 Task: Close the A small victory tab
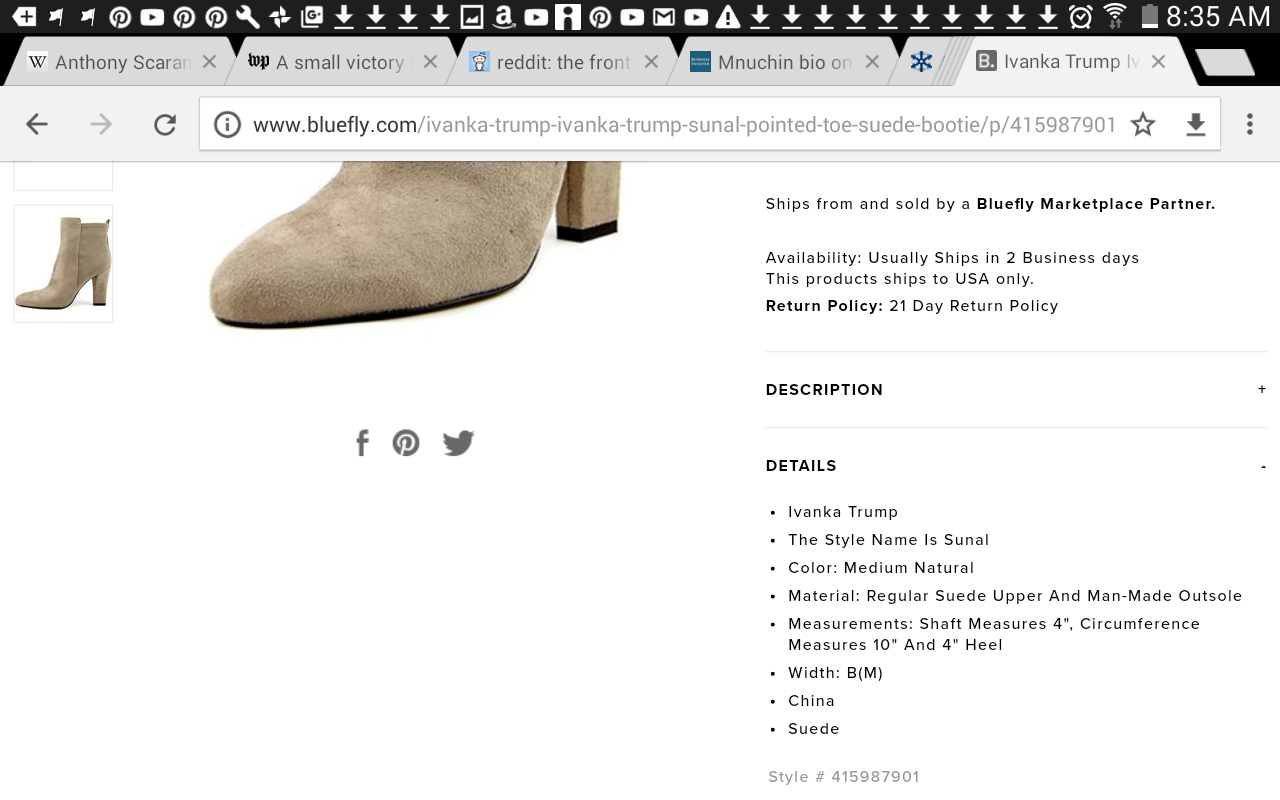pyautogui.click(x=430, y=62)
